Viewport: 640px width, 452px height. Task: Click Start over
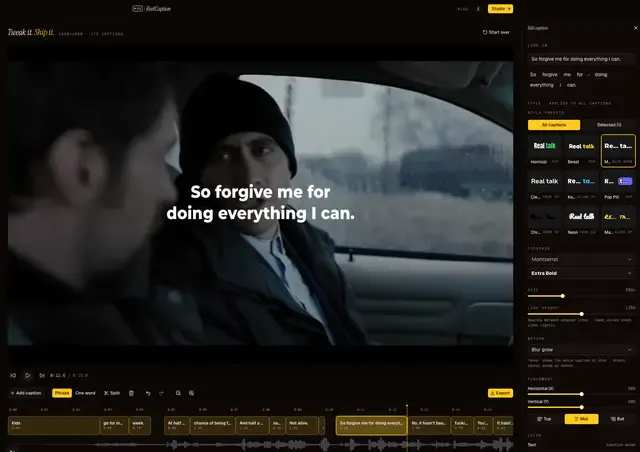[496, 32]
